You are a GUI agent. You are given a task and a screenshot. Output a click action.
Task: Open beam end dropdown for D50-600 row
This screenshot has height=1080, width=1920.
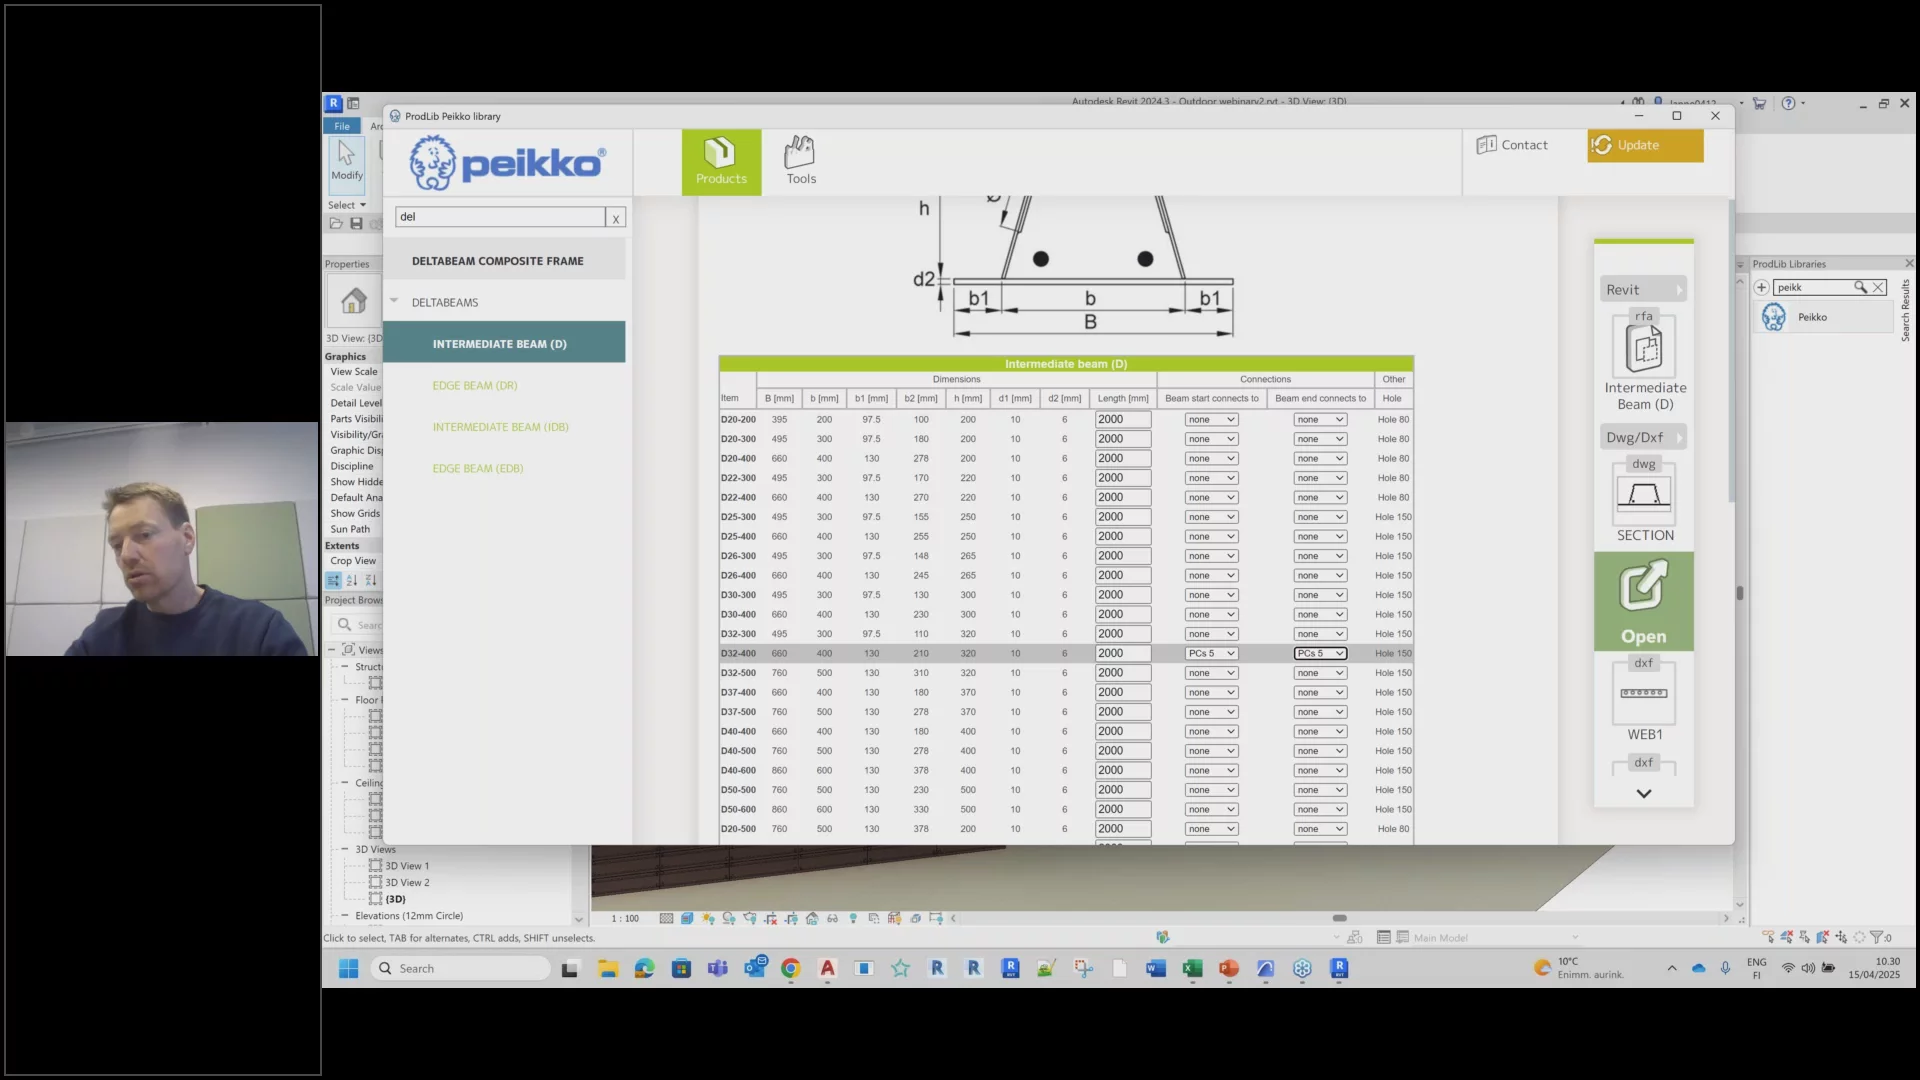click(1320, 809)
